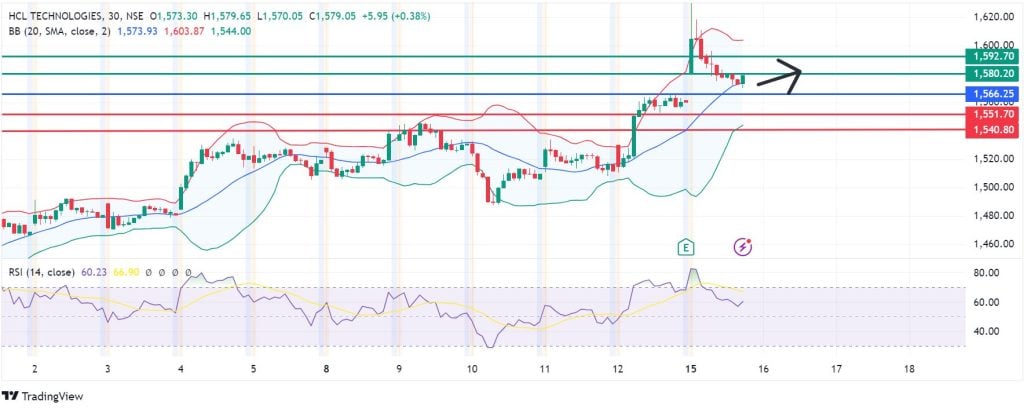Click the 1,460.00 price axis value
This screenshot has height=409, width=1024.
point(993,244)
